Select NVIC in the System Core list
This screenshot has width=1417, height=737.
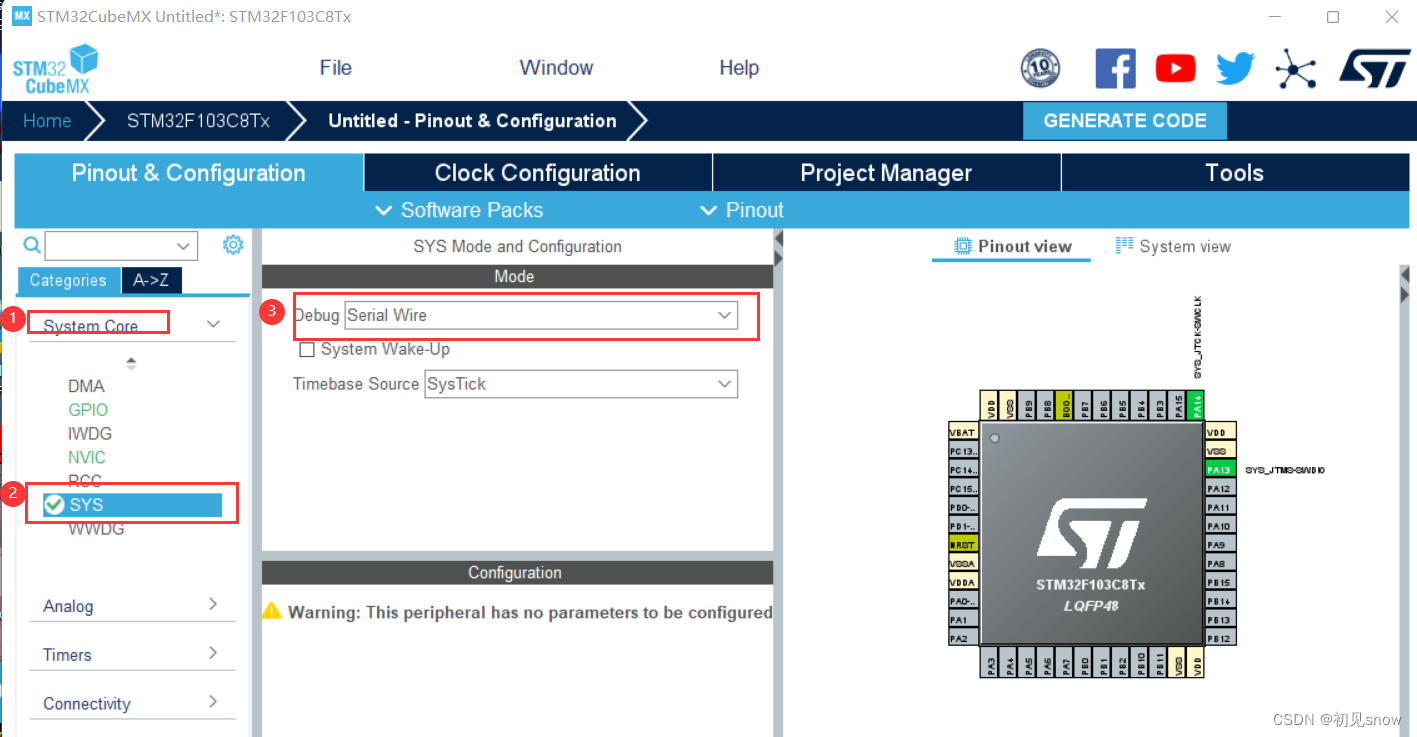click(87, 458)
